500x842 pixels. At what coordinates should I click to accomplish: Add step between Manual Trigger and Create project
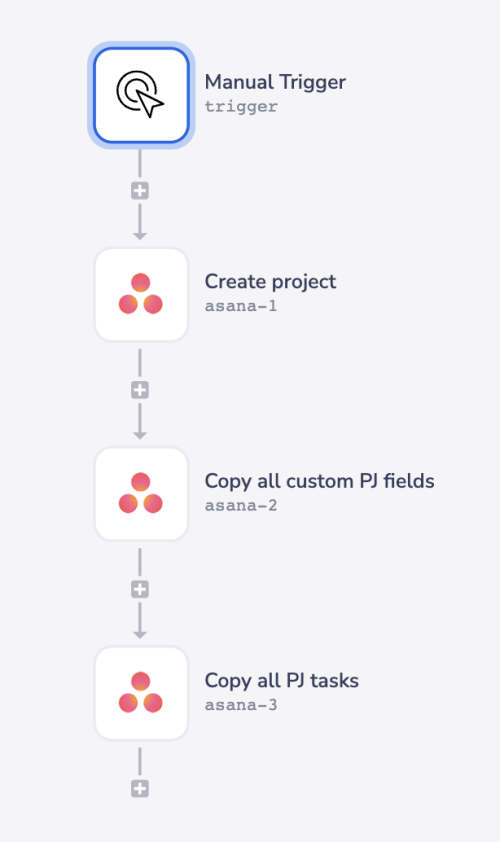[x=140, y=191]
